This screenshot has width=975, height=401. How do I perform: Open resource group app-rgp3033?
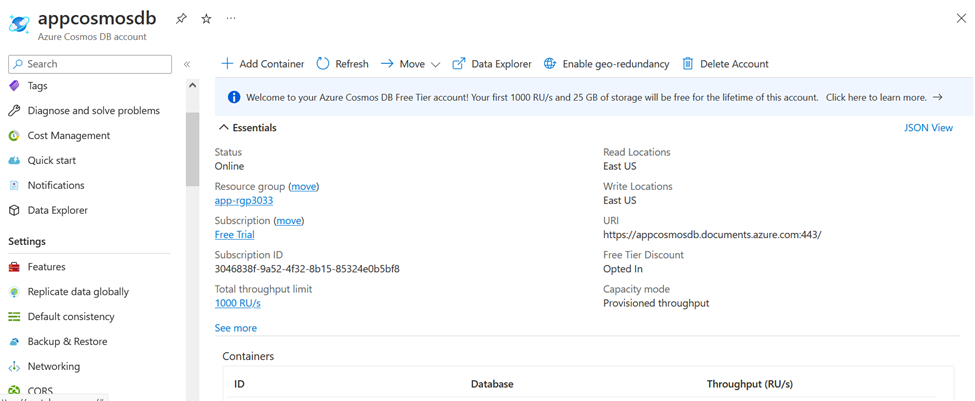(x=244, y=201)
